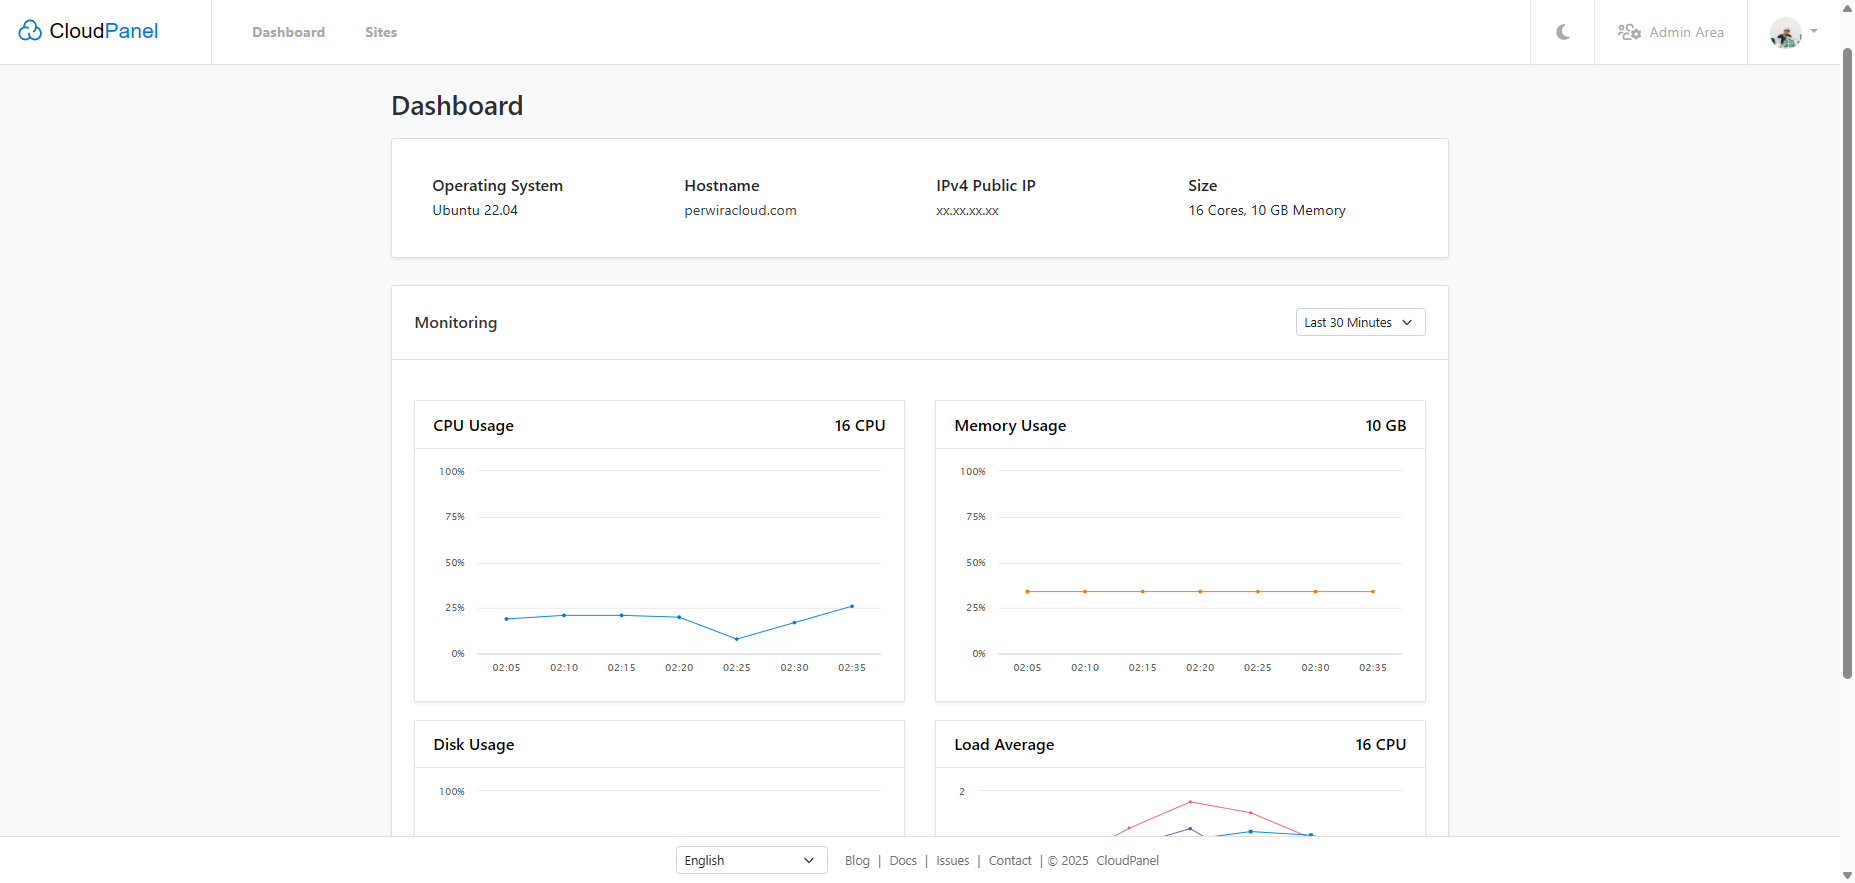Image resolution: width=1855 pixels, height=883 pixels.
Task: Expand the profile dropdown arrow
Action: pos(1814,31)
